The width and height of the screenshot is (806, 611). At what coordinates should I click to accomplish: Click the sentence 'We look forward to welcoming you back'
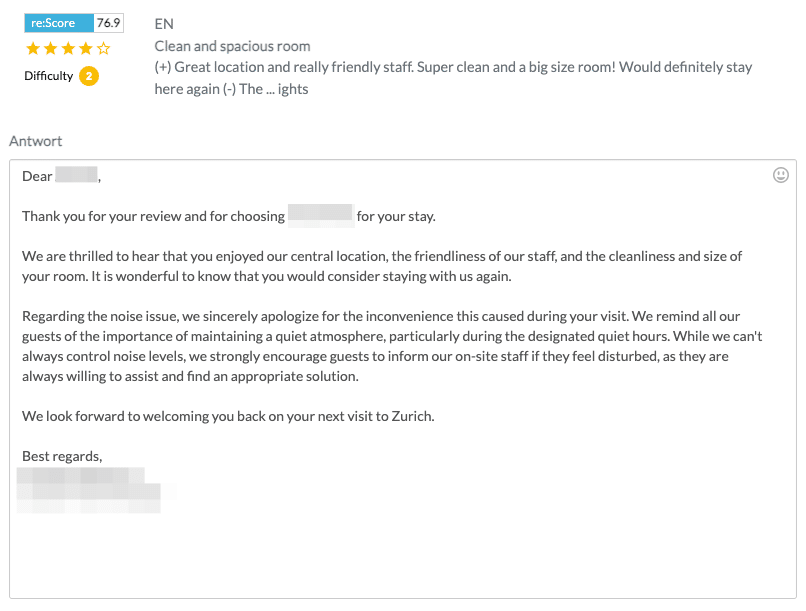228,416
